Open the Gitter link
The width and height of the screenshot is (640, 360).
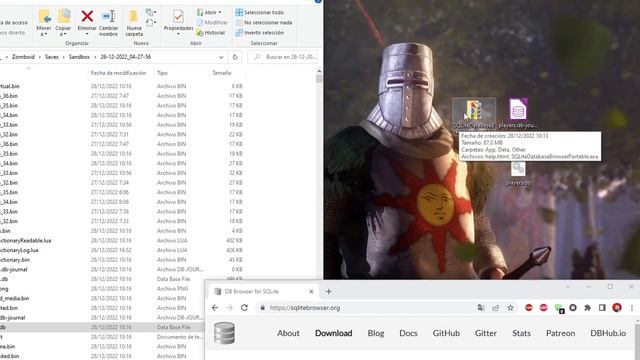(x=486, y=333)
